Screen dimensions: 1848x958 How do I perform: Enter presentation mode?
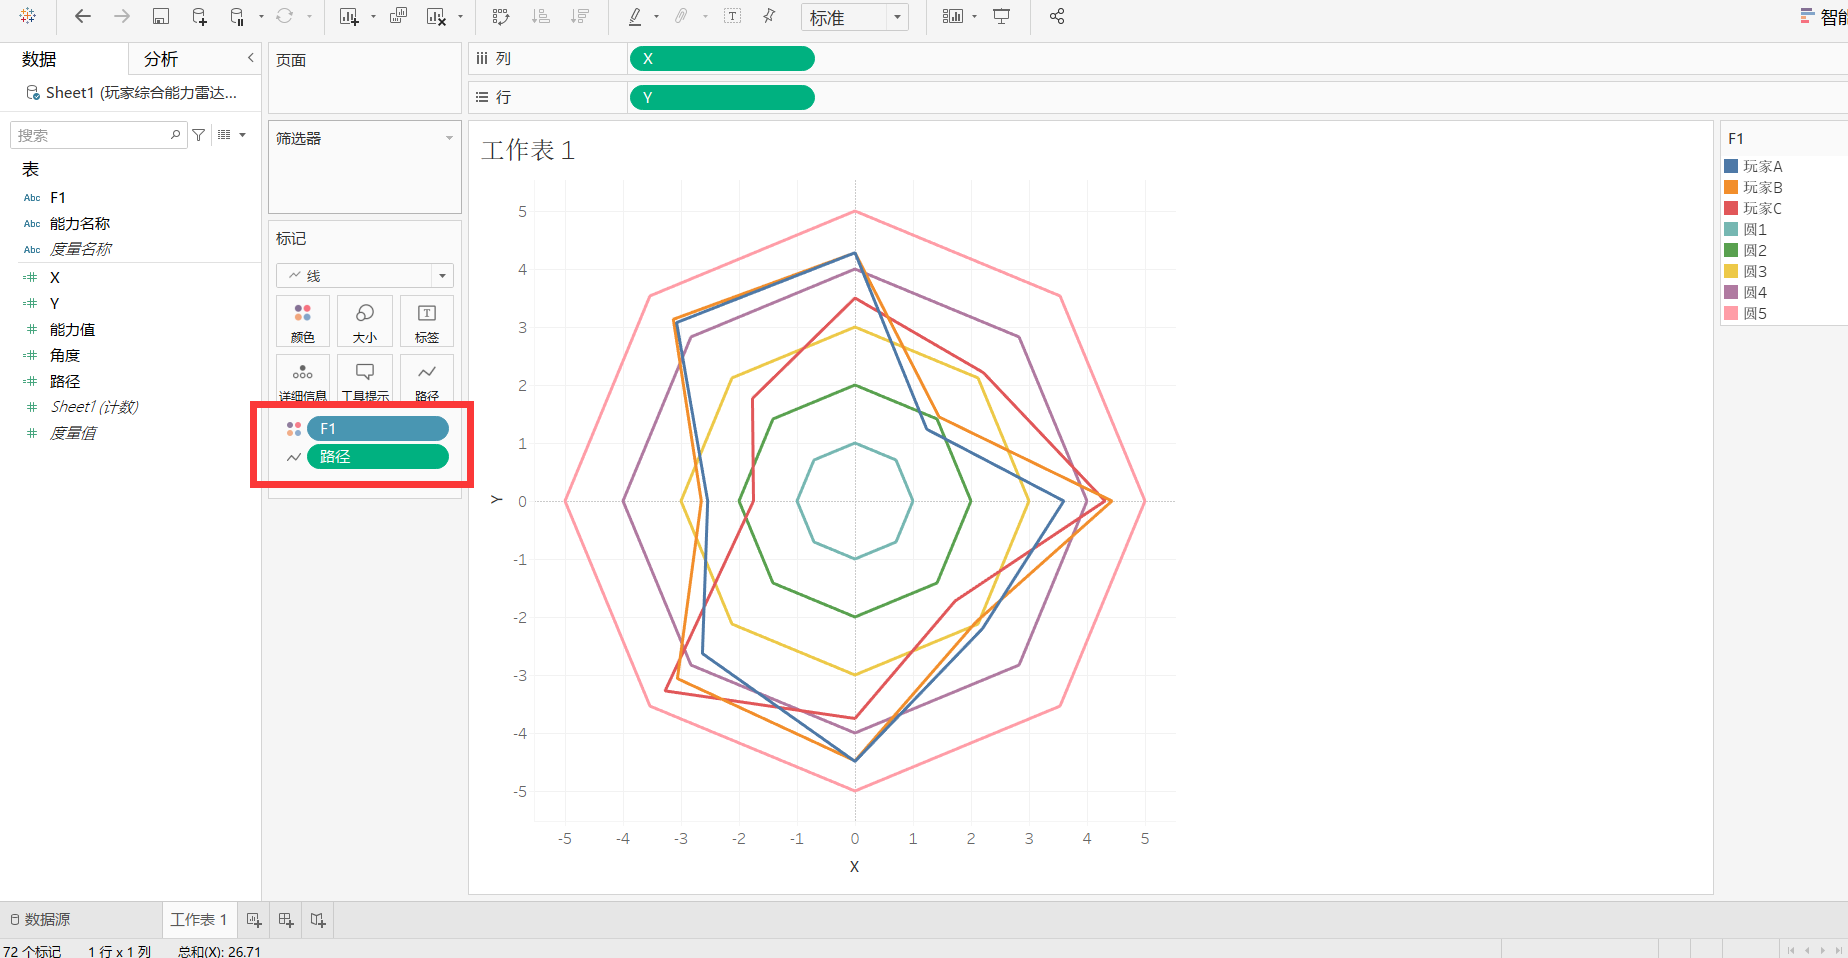point(1001,16)
